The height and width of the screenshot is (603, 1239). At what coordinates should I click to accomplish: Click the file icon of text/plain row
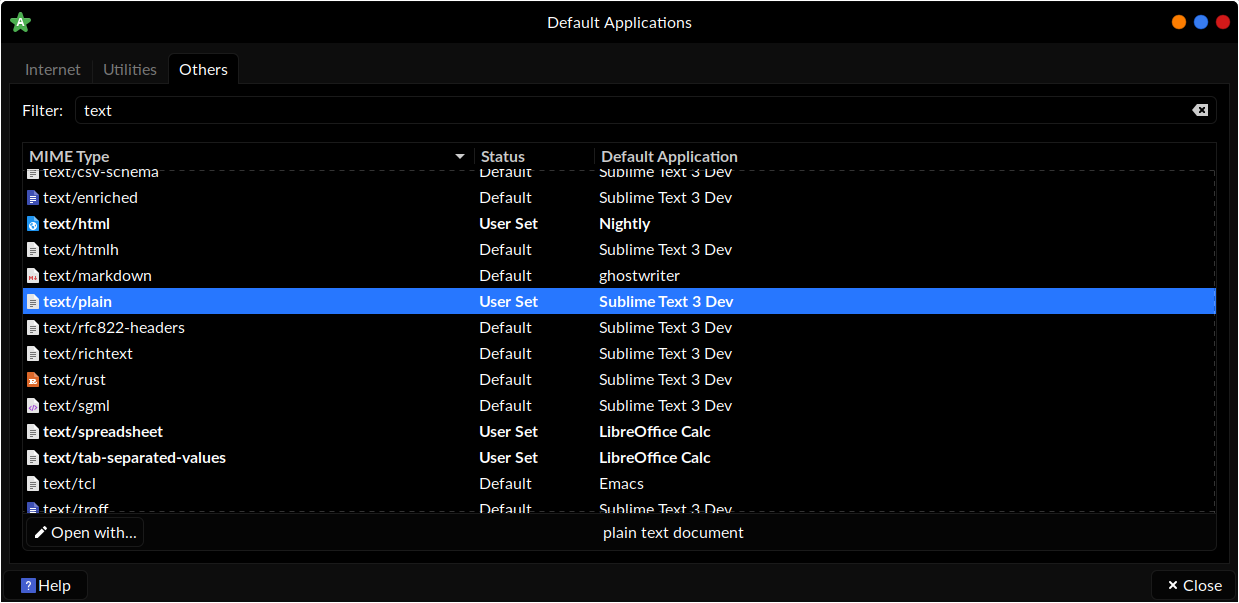point(33,302)
